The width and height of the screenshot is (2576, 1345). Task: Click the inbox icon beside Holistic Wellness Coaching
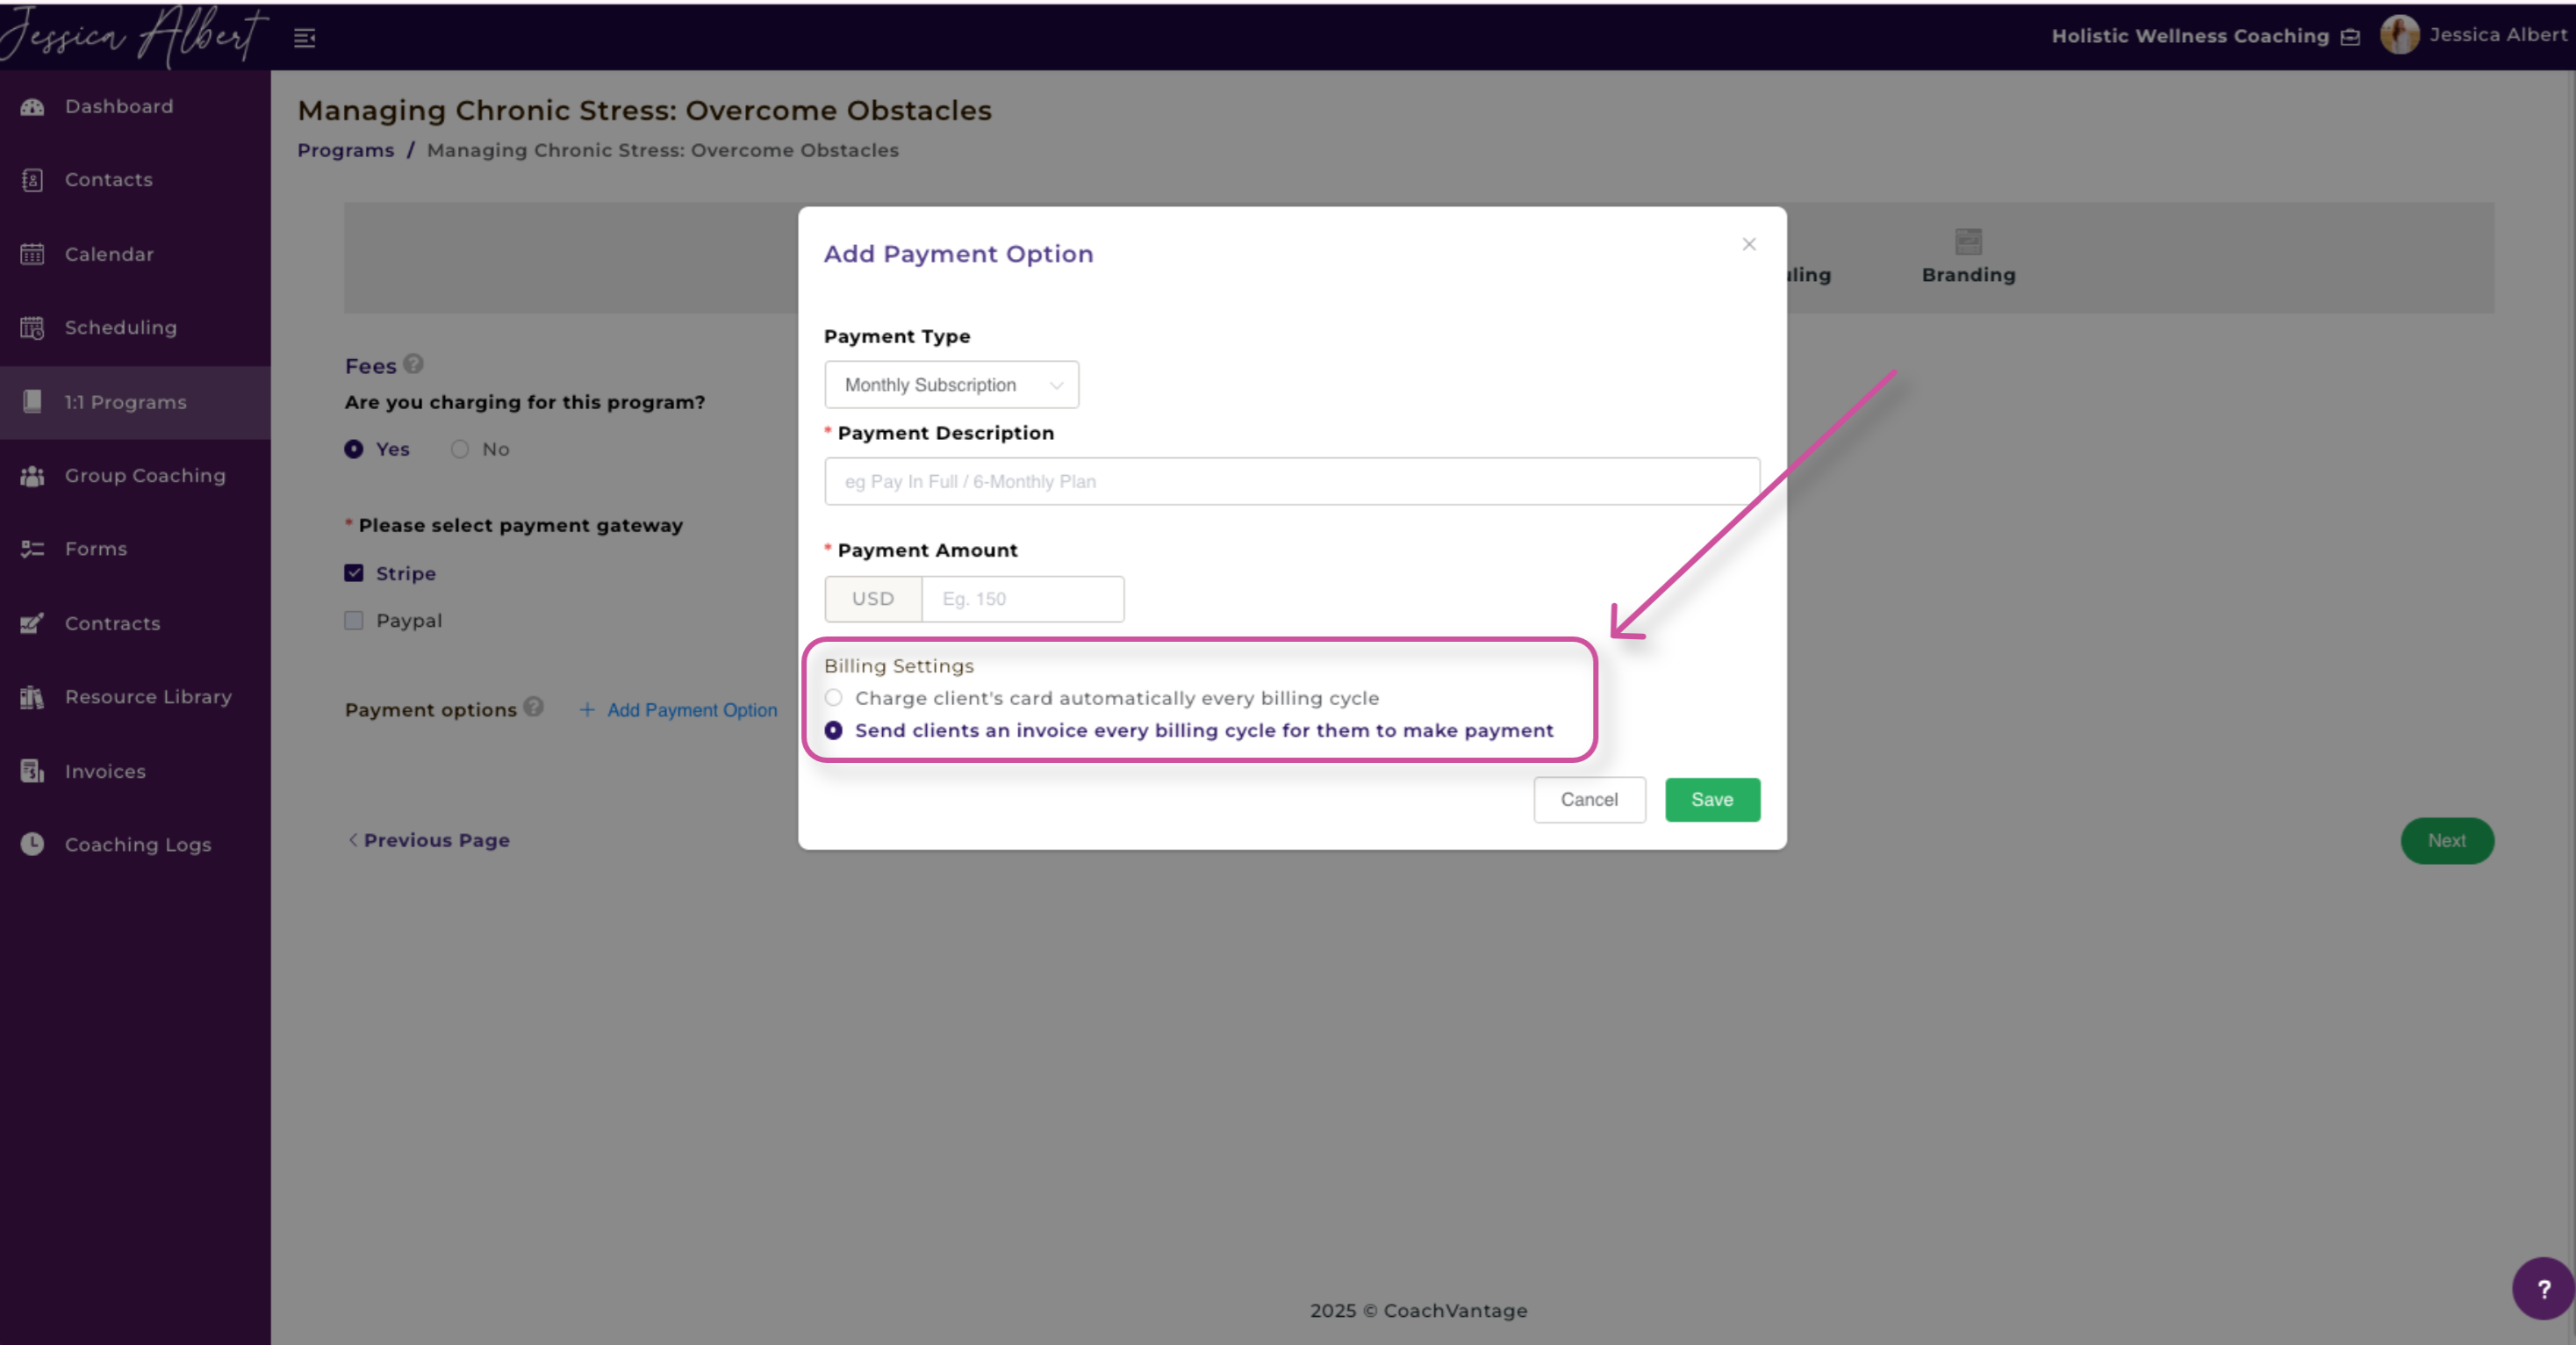click(x=2351, y=37)
